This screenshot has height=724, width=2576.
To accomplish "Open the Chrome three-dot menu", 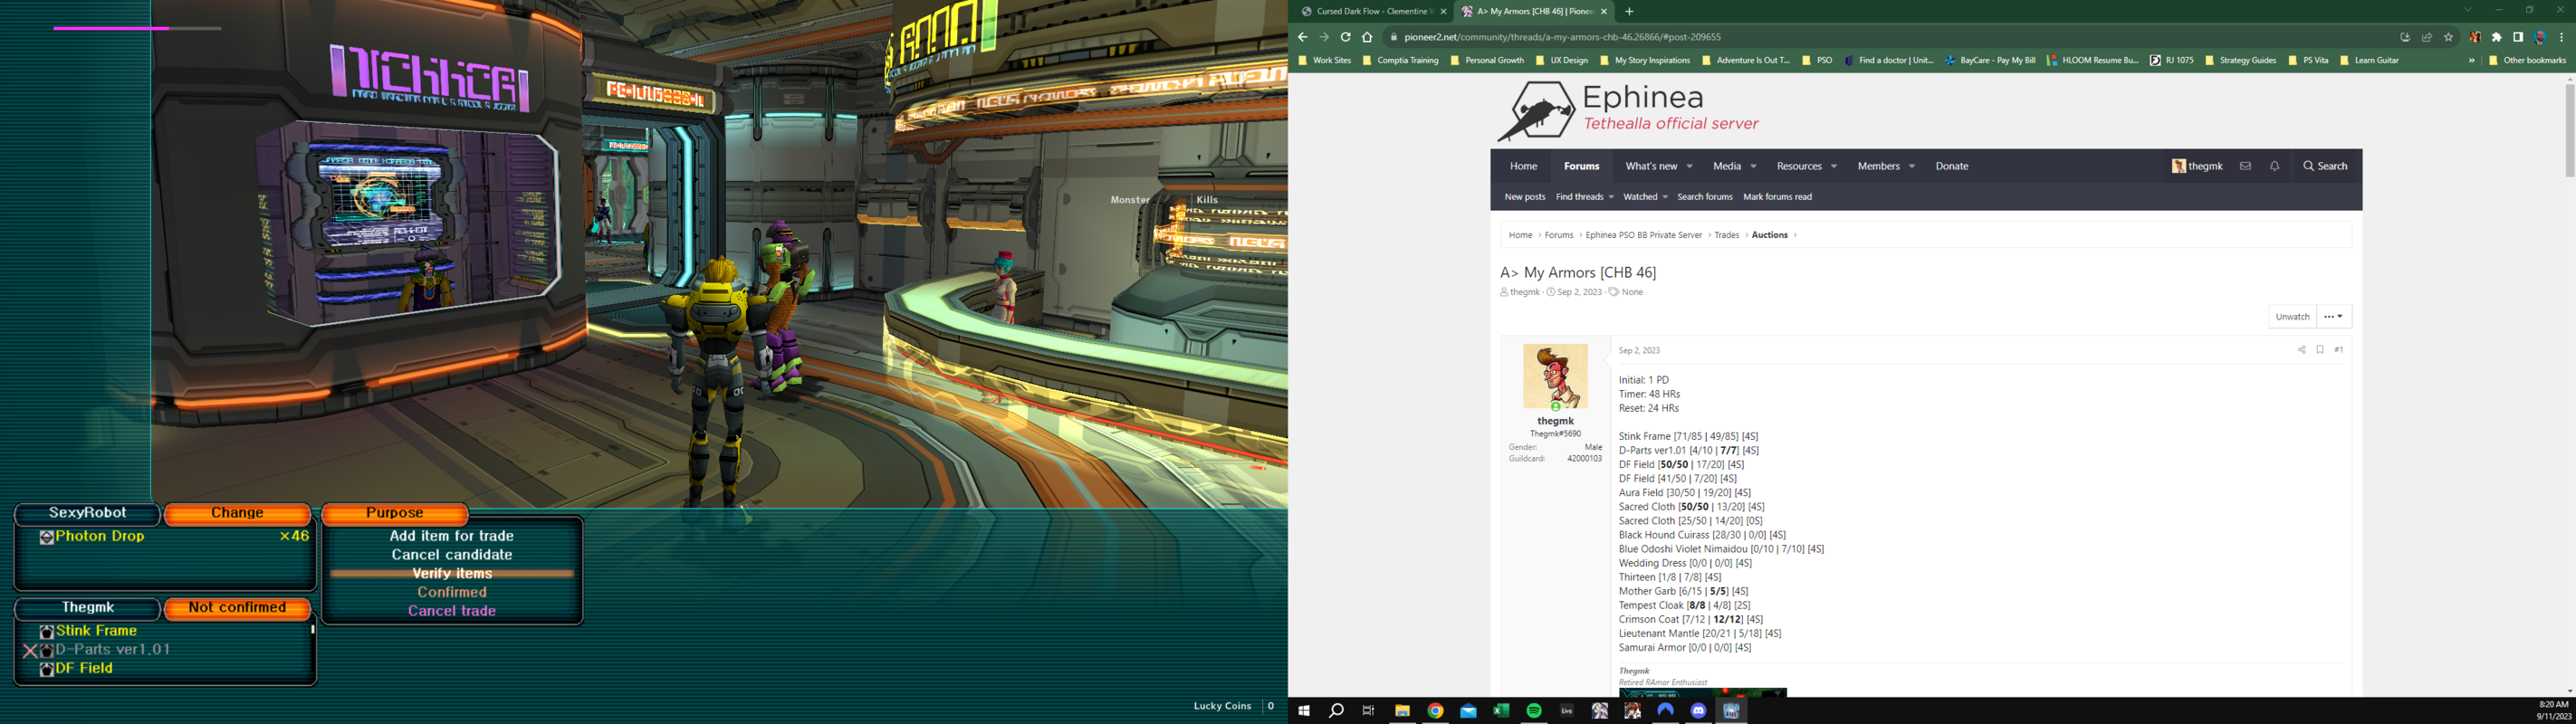I will click(2561, 37).
